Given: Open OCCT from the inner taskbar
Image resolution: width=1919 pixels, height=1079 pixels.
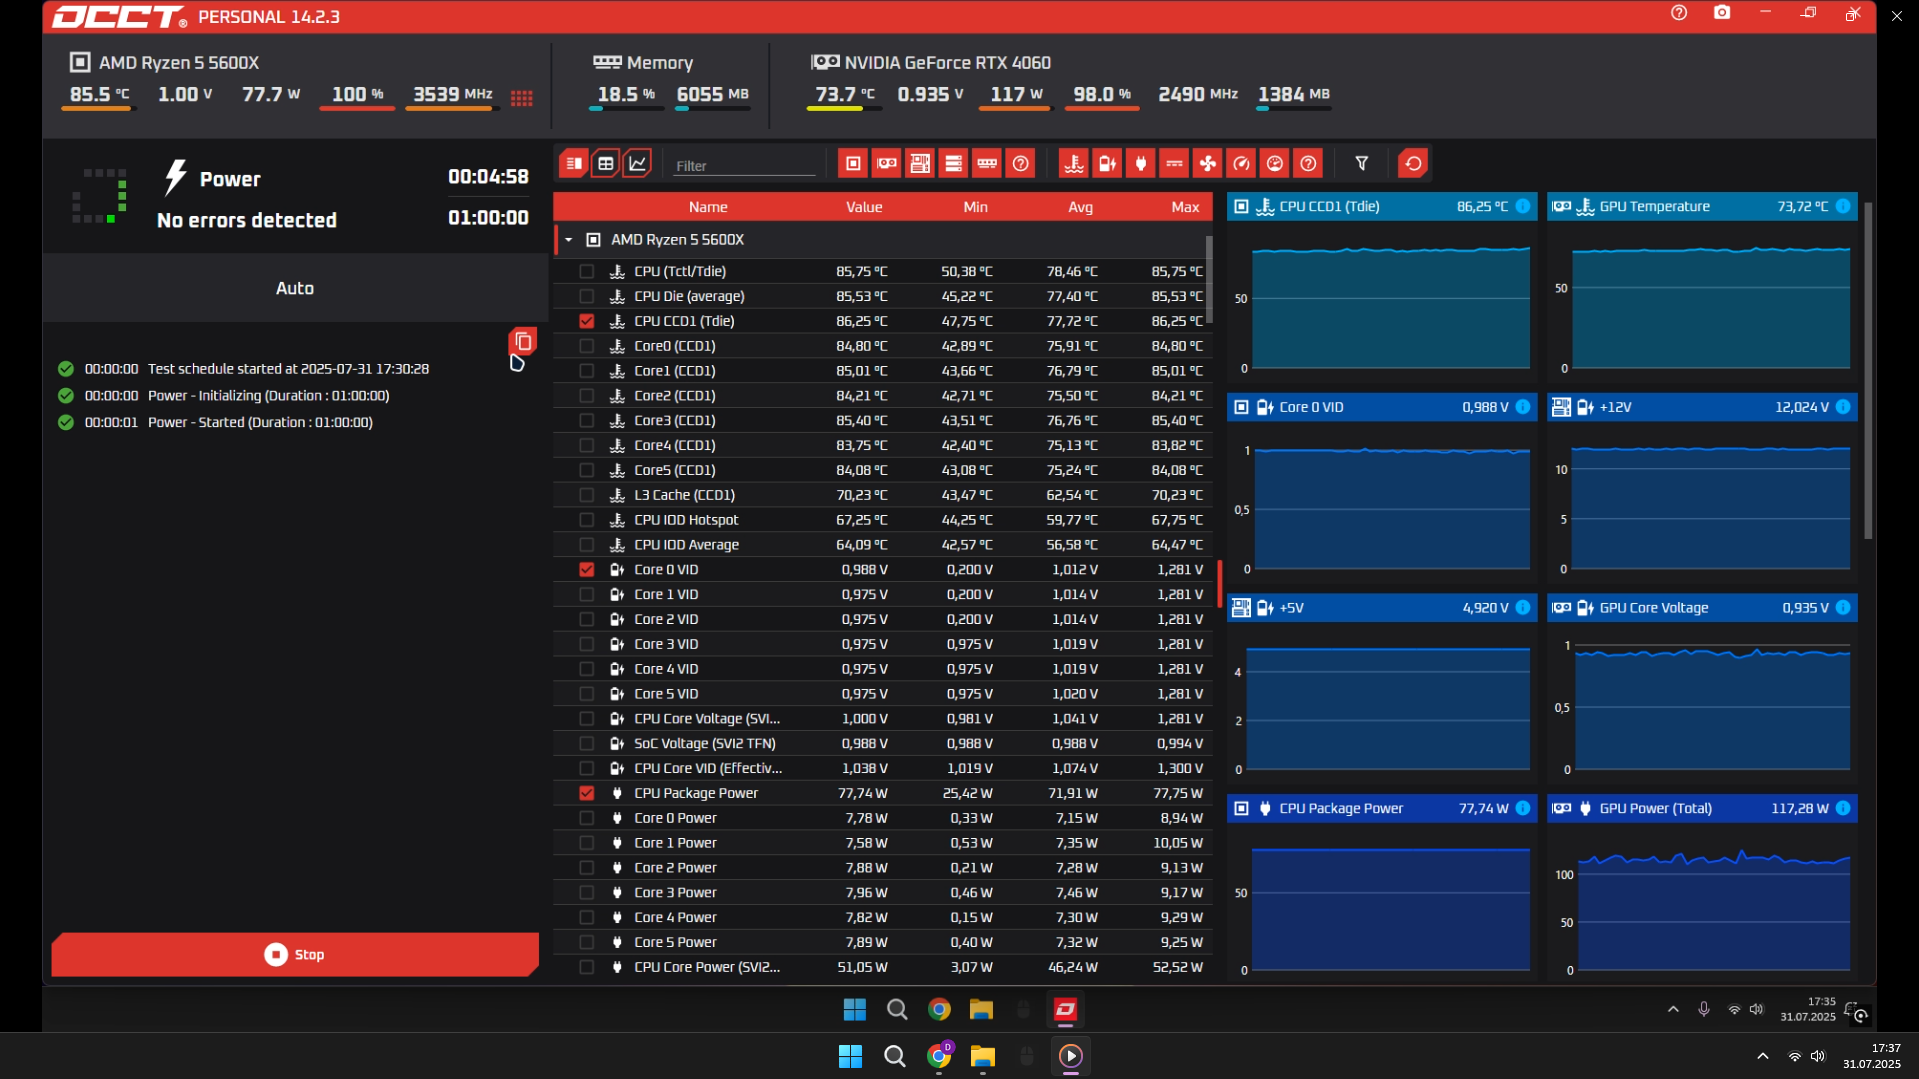Looking at the screenshot, I should tap(1065, 1010).
